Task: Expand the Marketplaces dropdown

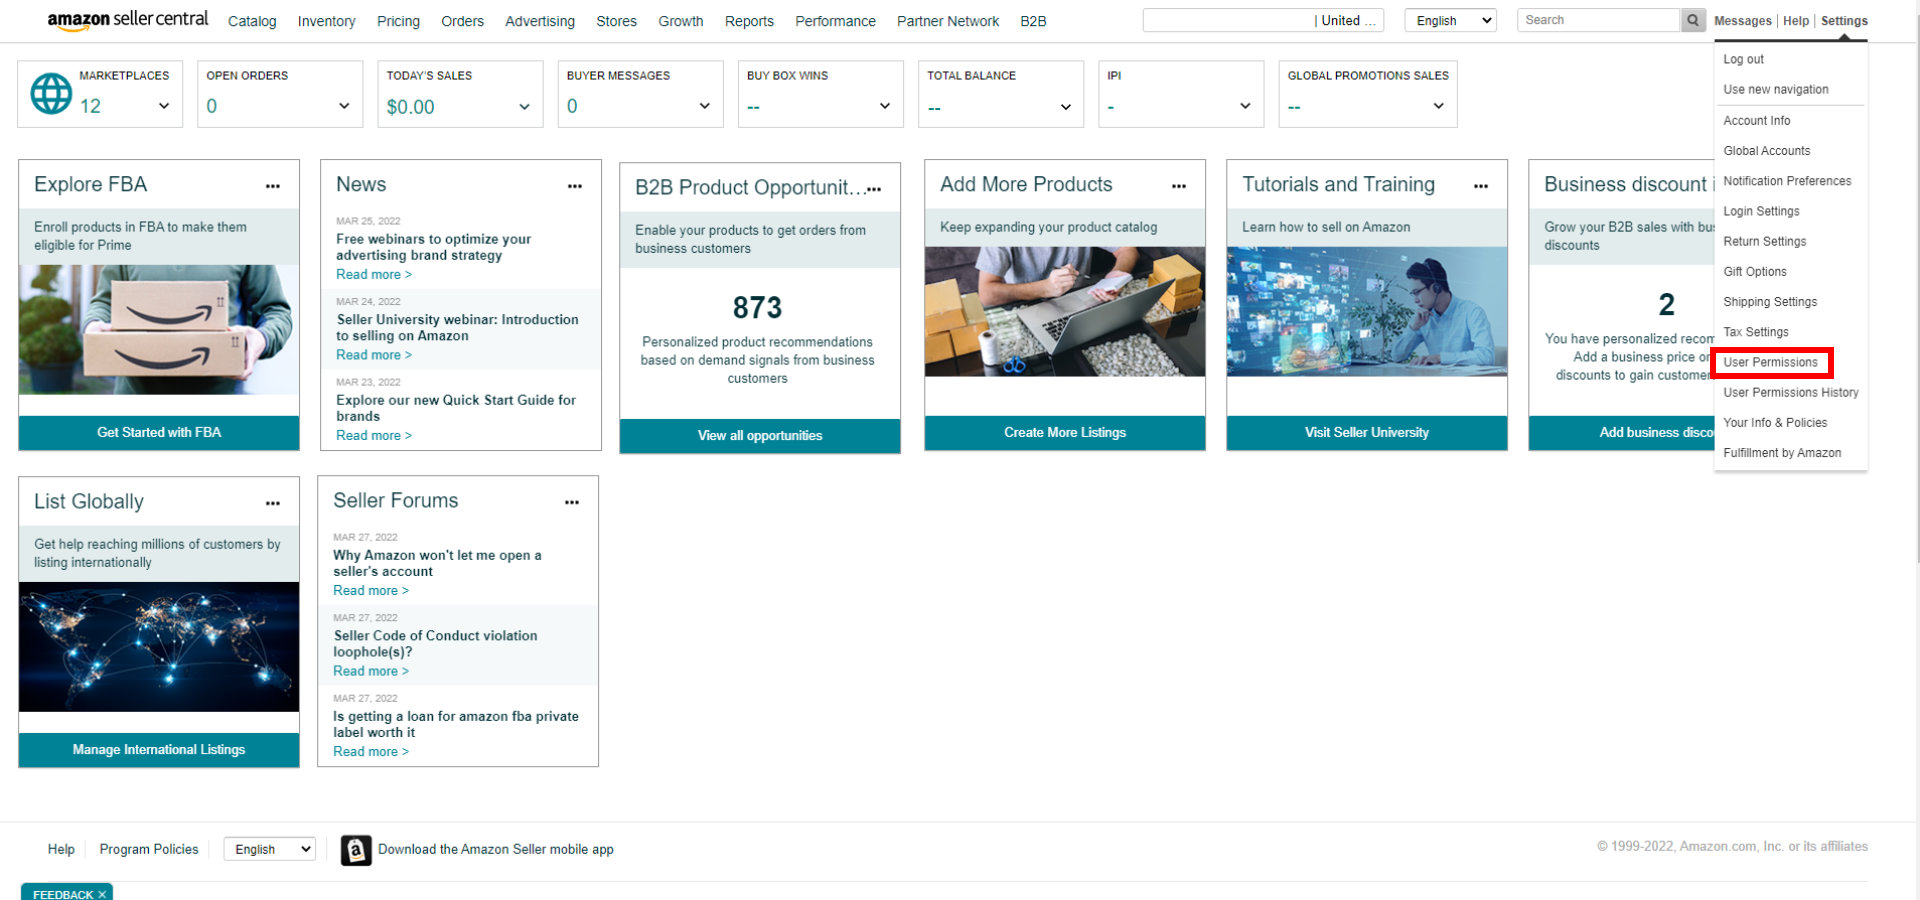Action: pyautogui.click(x=164, y=106)
